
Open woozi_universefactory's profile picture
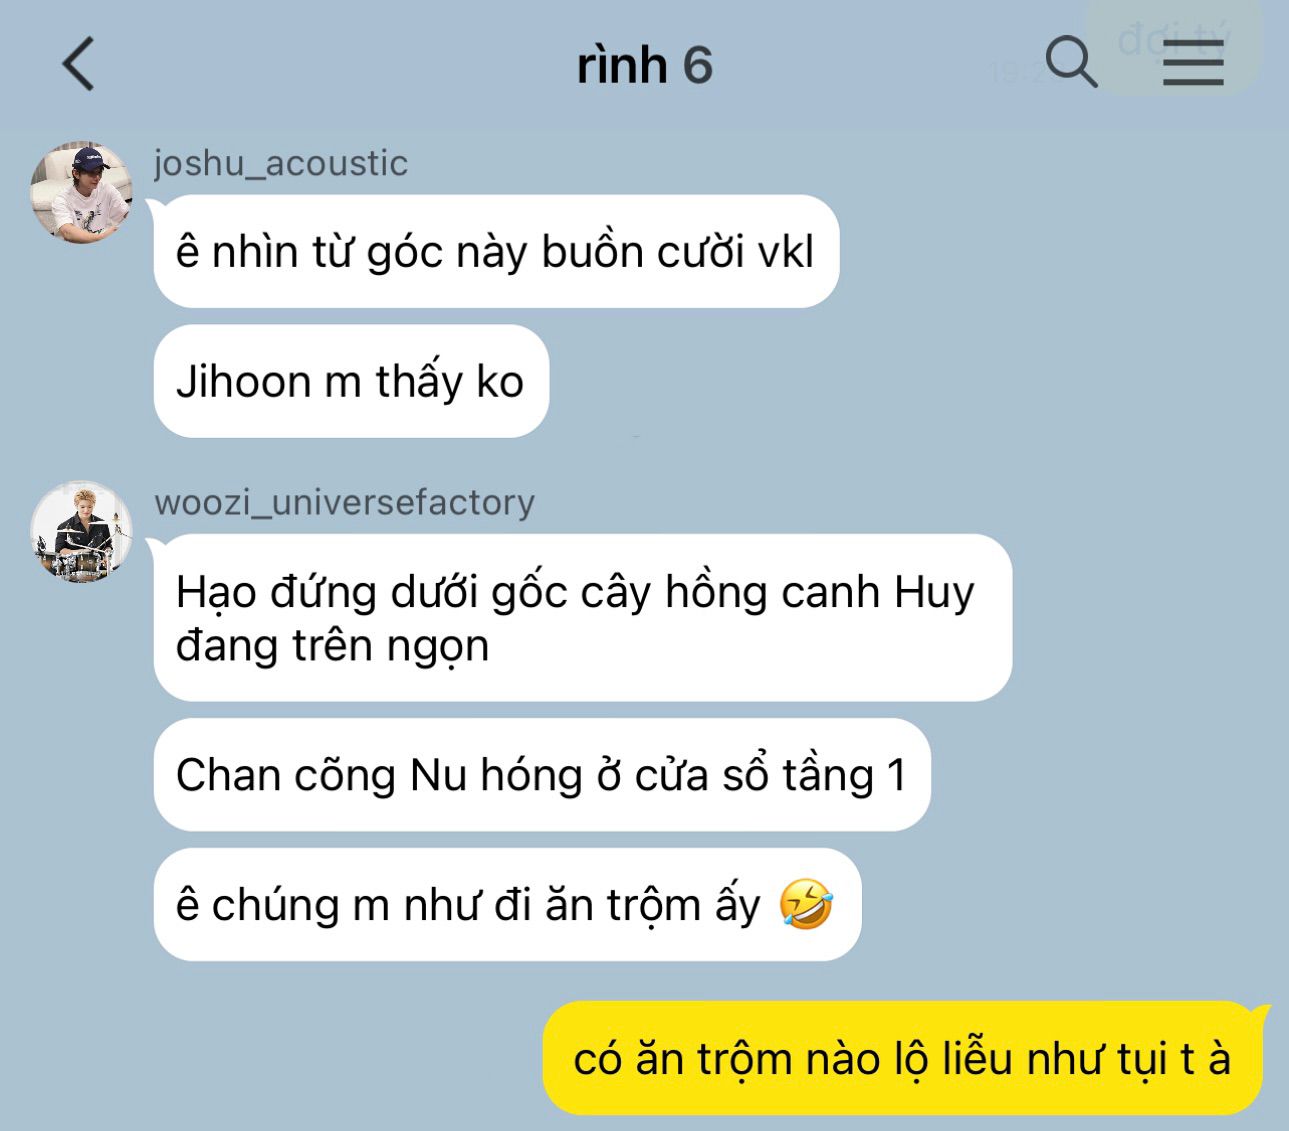pyautogui.click(x=80, y=531)
